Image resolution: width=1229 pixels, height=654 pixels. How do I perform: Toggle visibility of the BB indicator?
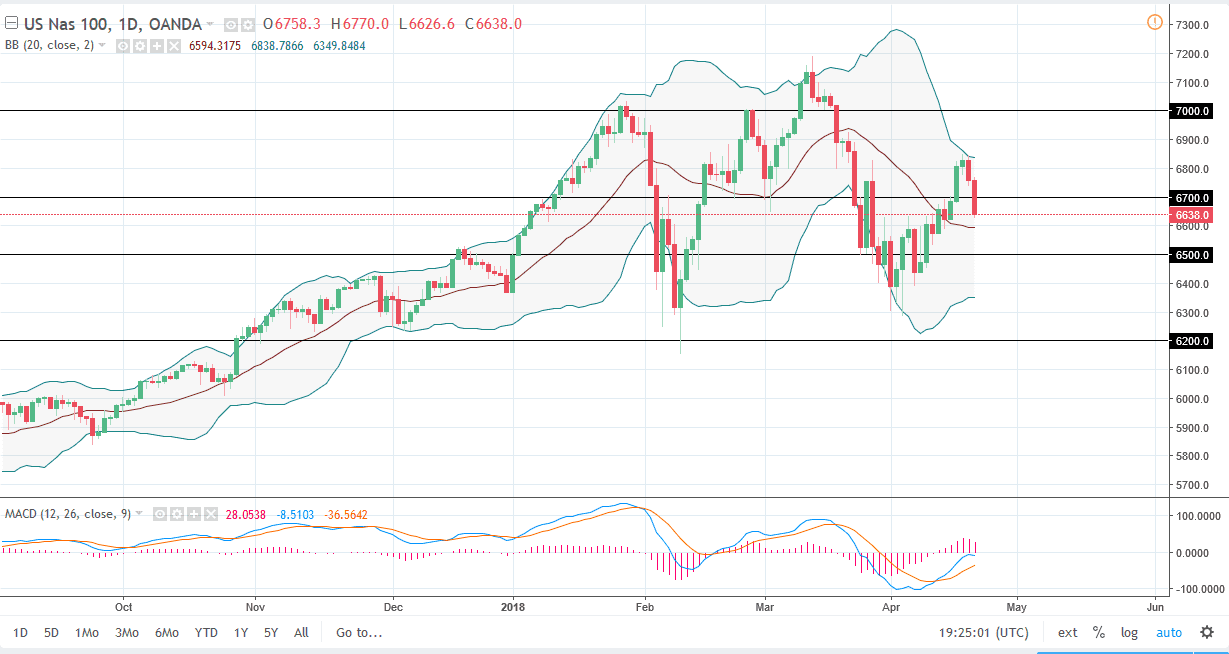[x=123, y=44]
